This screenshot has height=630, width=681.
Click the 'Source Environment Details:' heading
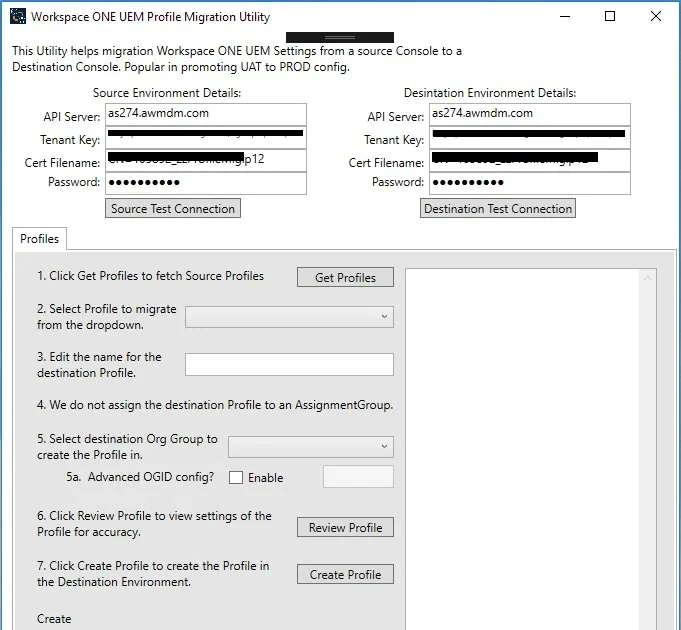(x=167, y=93)
